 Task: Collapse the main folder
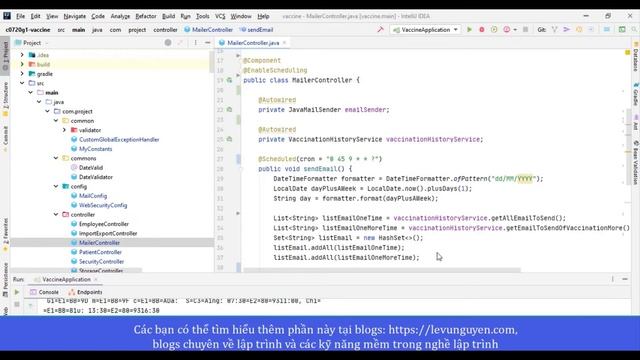coord(31,92)
